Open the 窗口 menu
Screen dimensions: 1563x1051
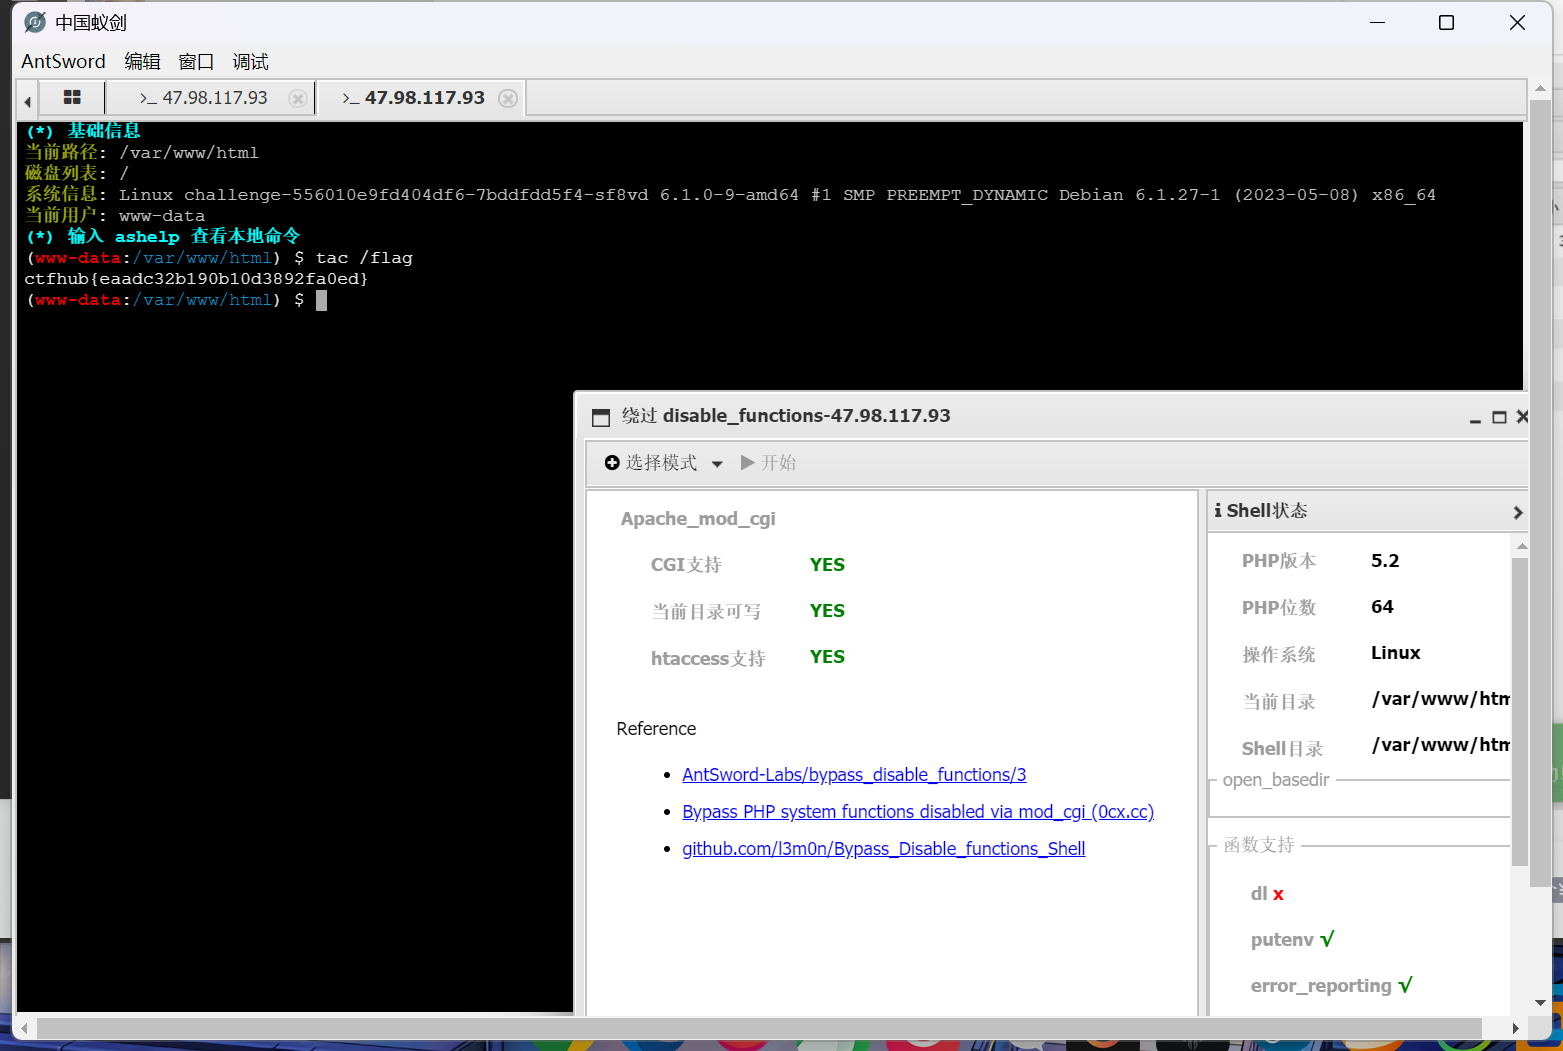(x=196, y=61)
